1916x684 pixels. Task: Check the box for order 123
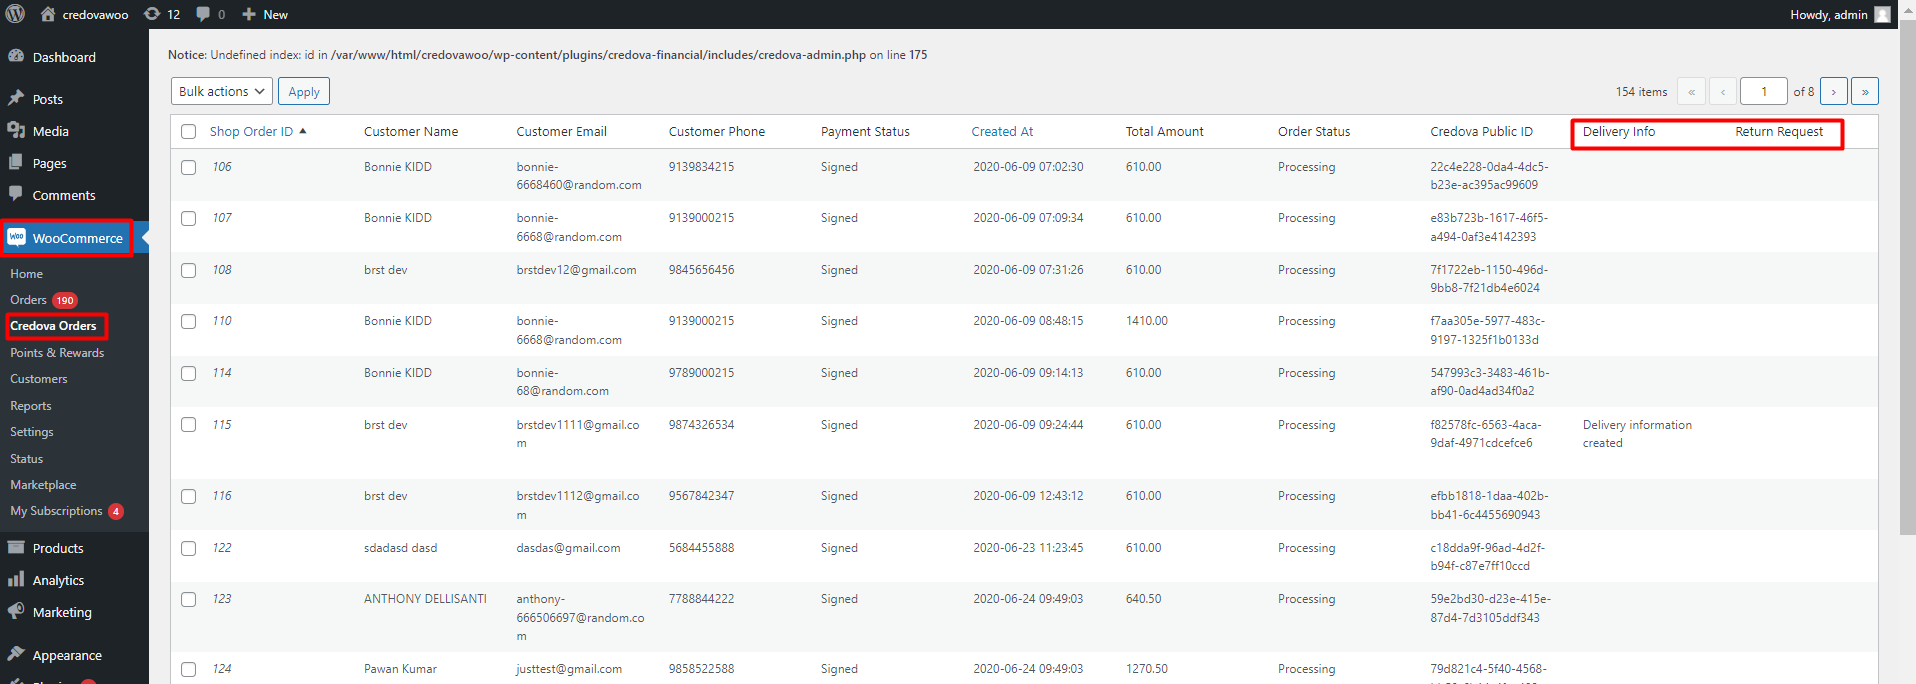coord(188,599)
